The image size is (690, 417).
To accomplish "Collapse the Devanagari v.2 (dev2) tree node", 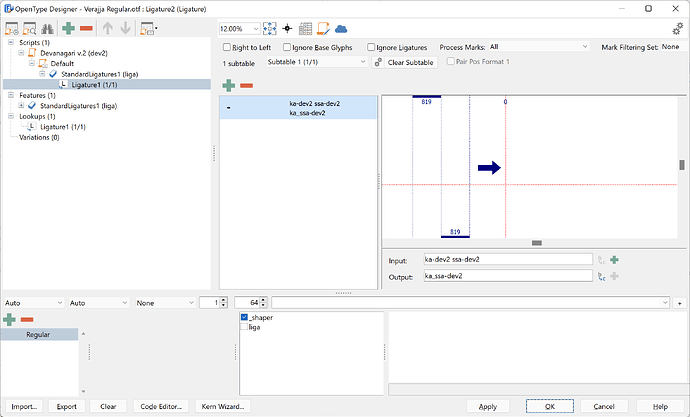I will coord(20,53).
